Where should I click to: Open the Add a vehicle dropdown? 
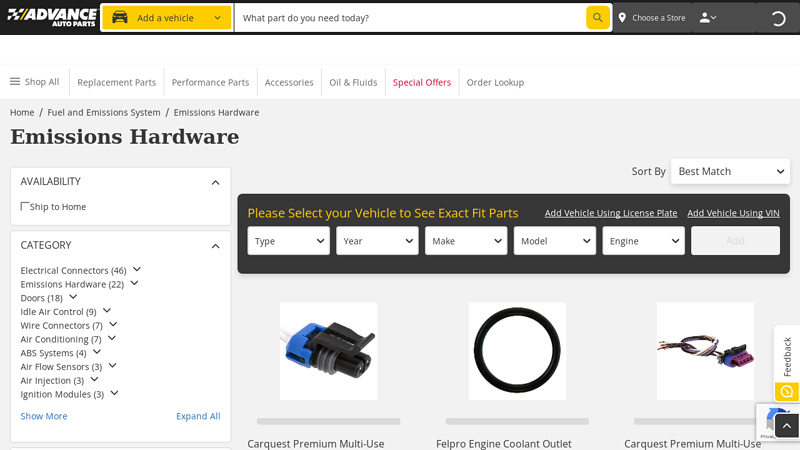click(167, 18)
